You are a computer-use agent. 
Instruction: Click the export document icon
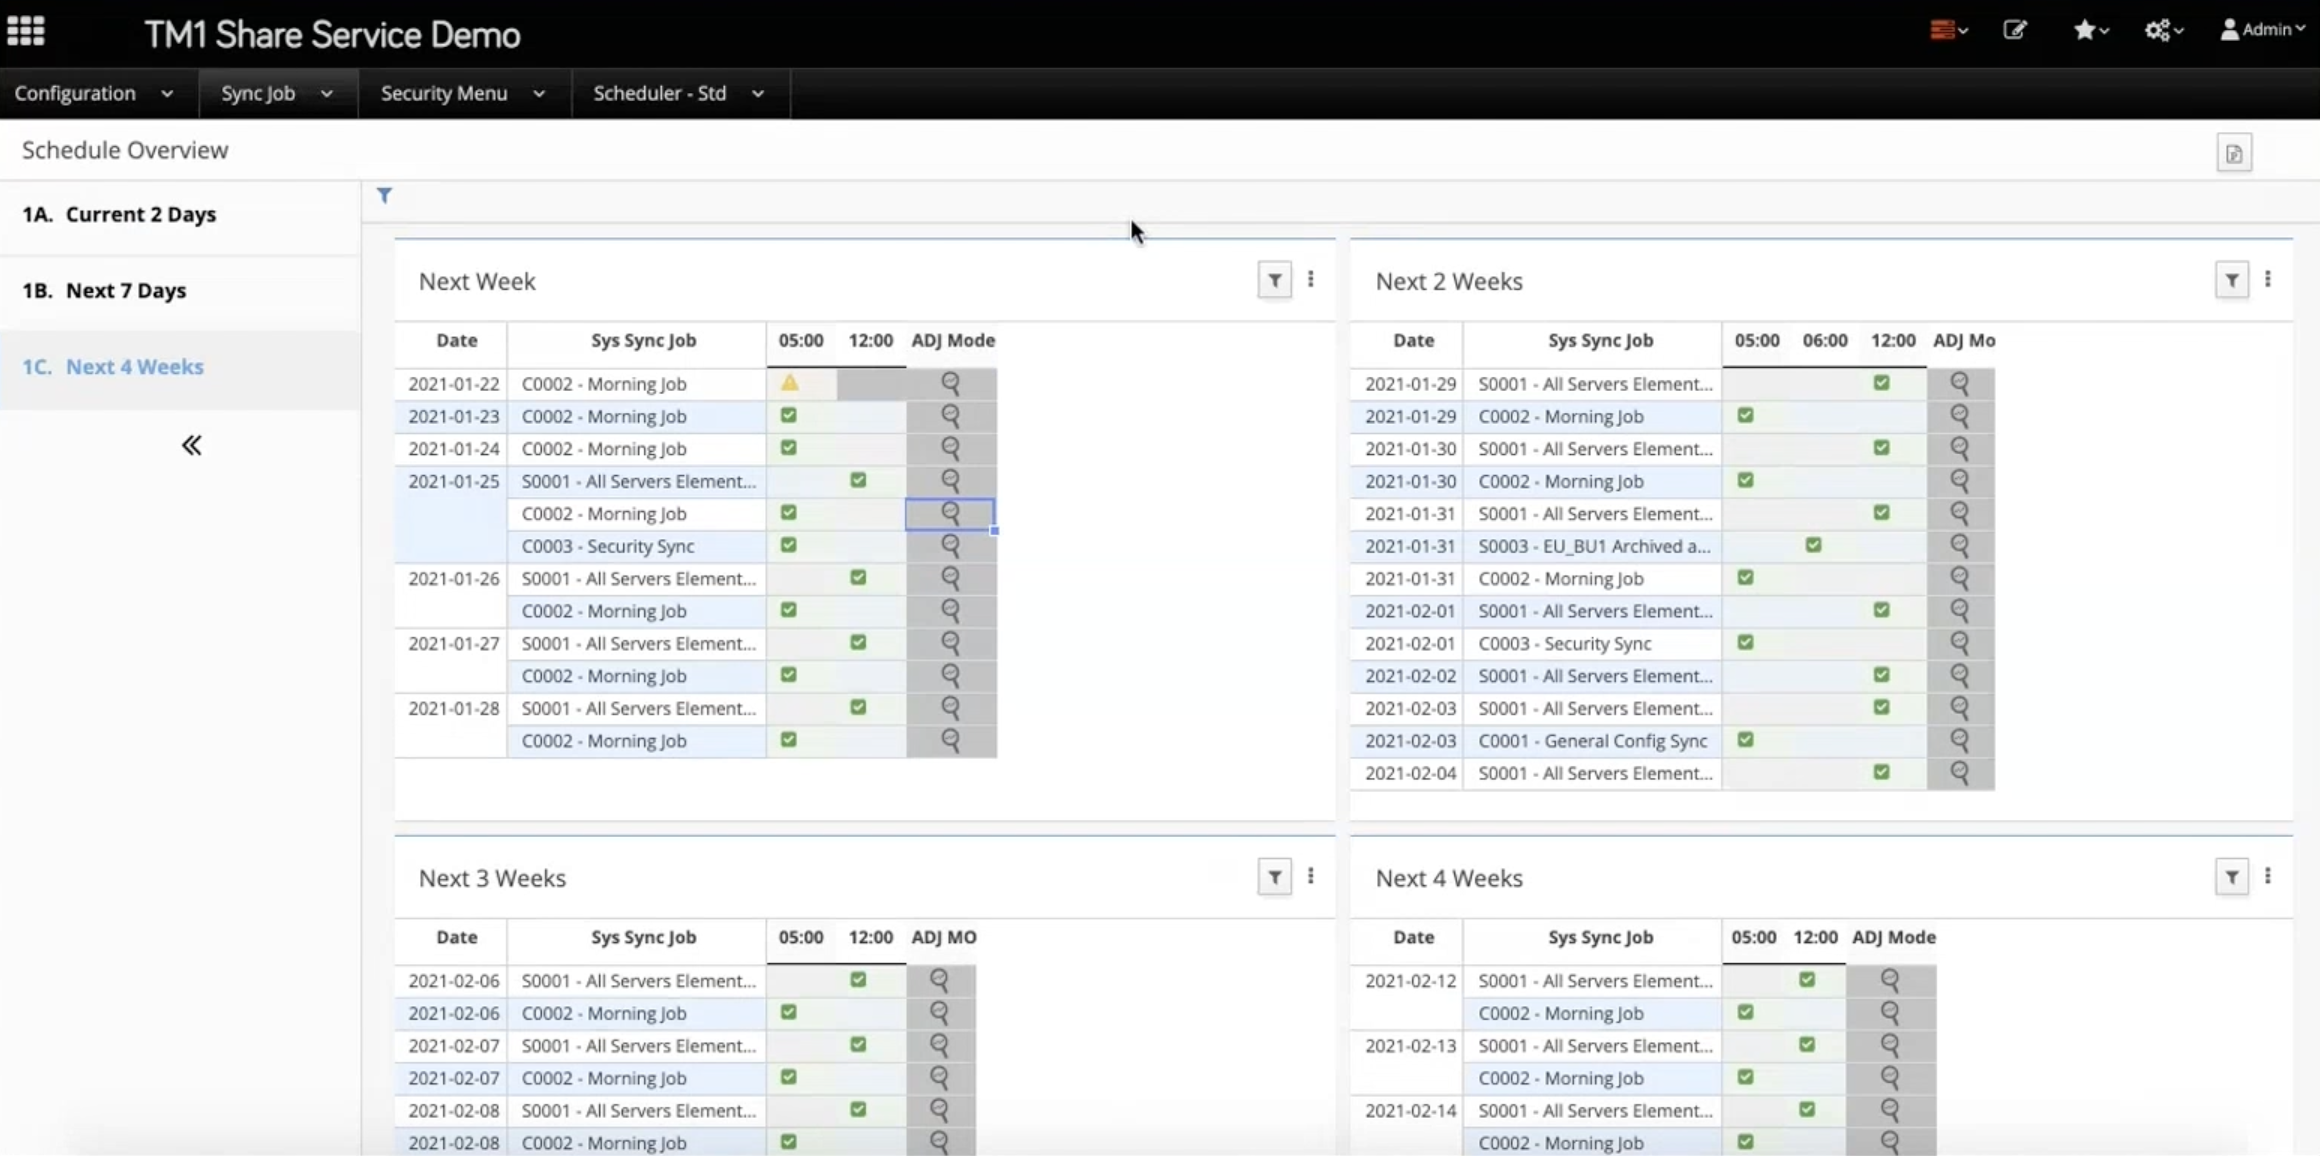(2233, 154)
